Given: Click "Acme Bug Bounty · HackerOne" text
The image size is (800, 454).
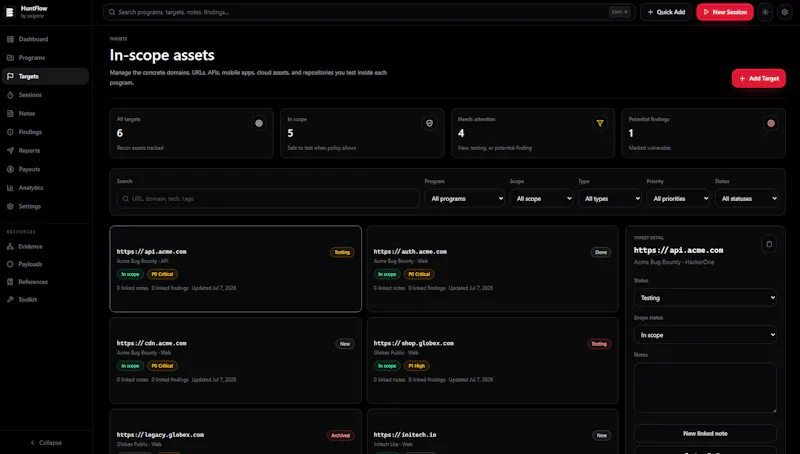Looking at the screenshot, I should tap(674, 262).
